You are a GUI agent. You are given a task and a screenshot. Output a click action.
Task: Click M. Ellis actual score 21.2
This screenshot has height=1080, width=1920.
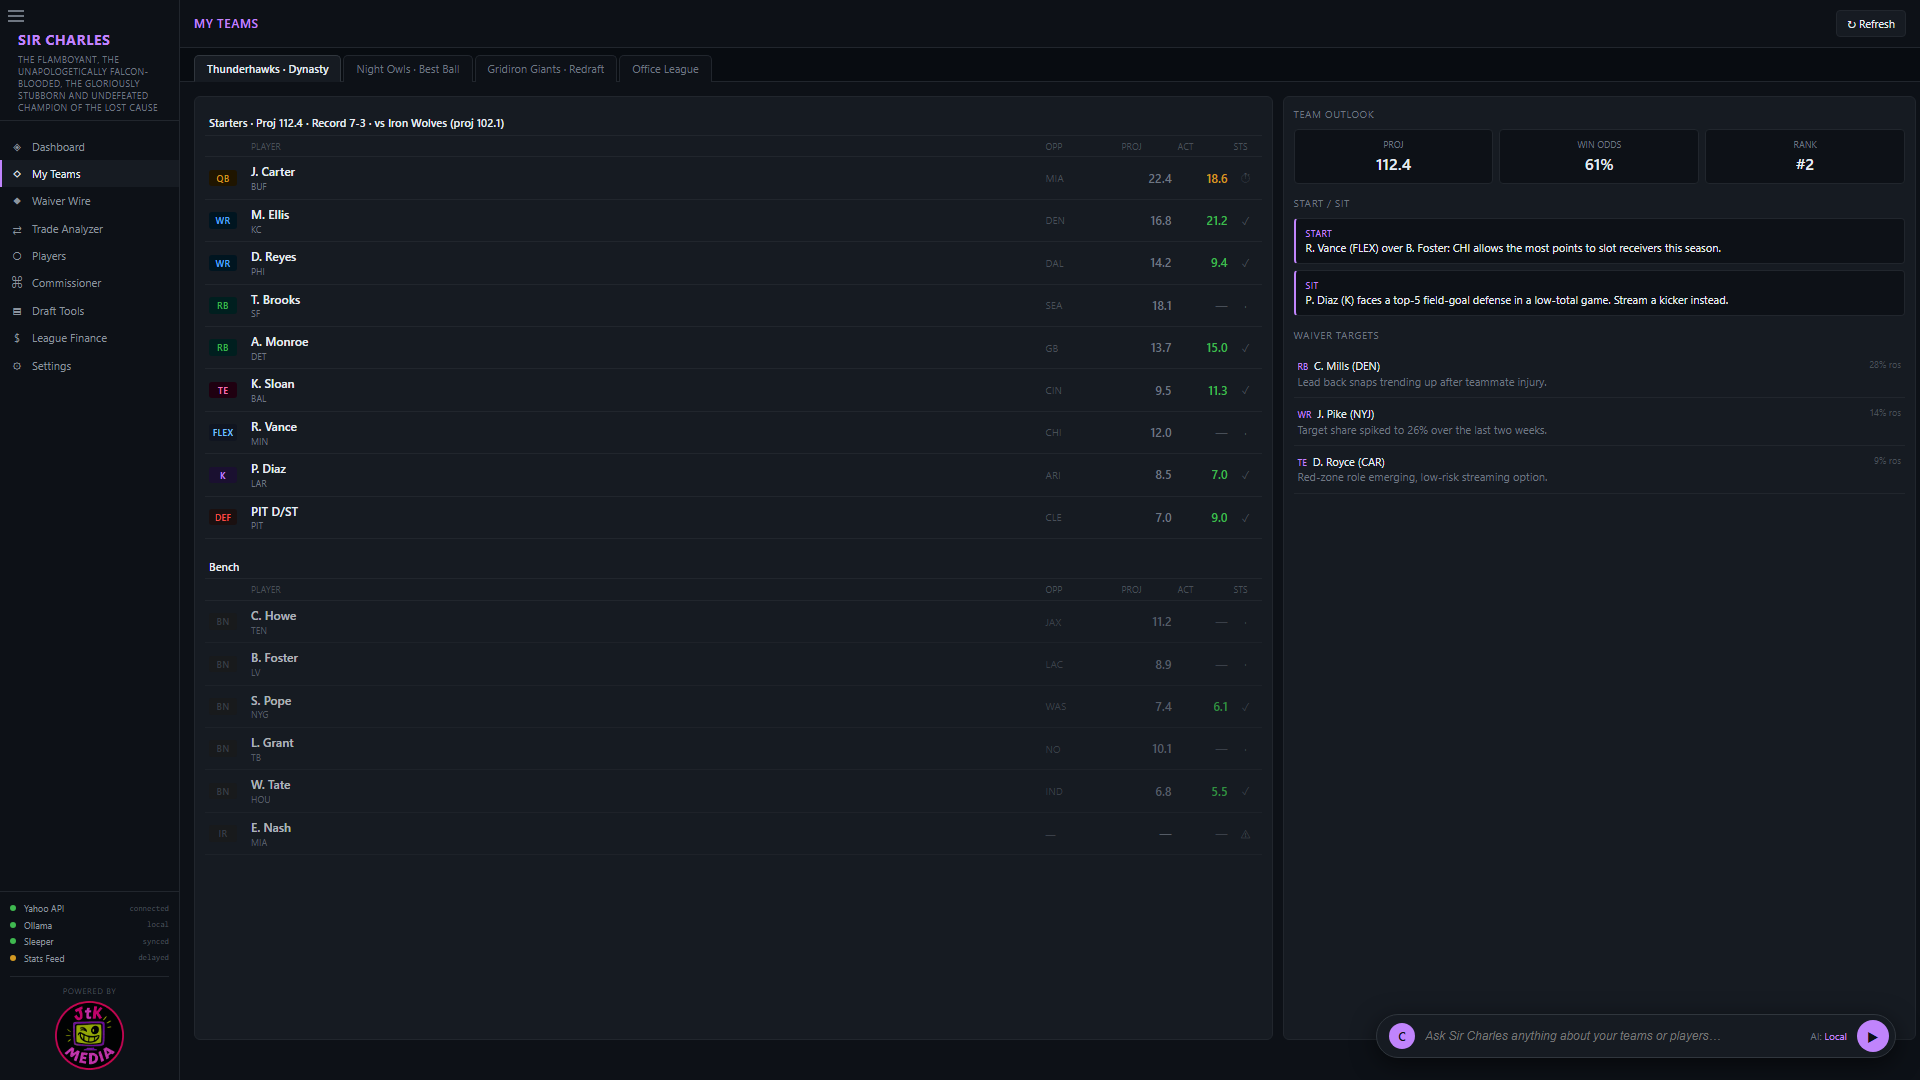click(1216, 221)
